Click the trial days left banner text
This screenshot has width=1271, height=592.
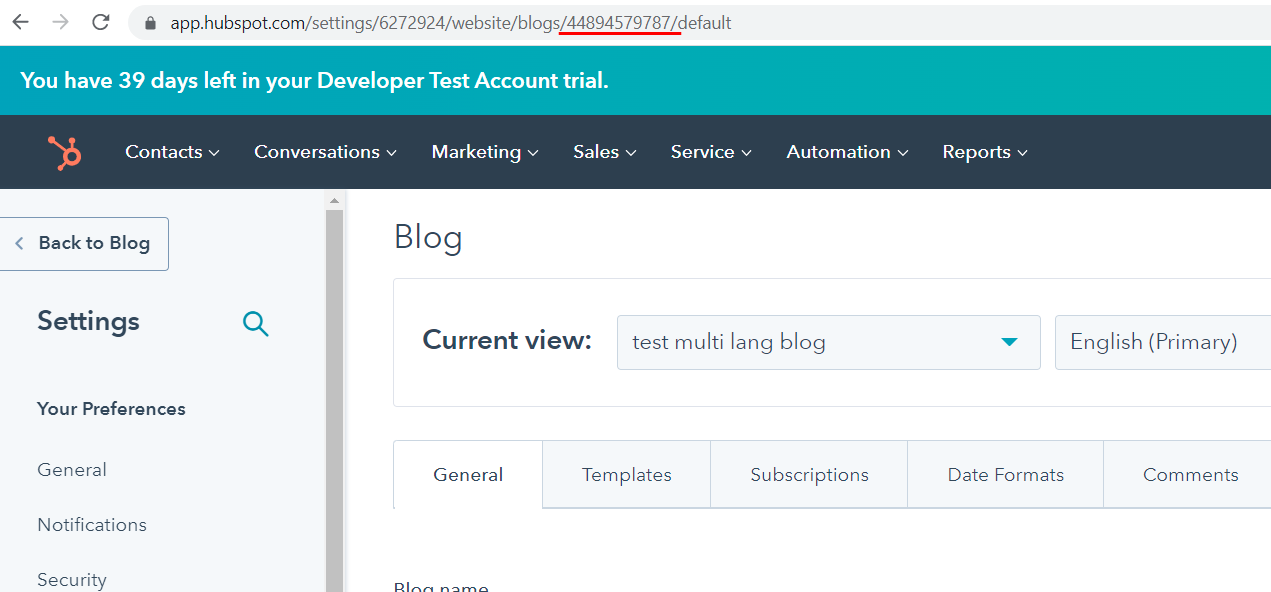pyautogui.click(x=314, y=80)
